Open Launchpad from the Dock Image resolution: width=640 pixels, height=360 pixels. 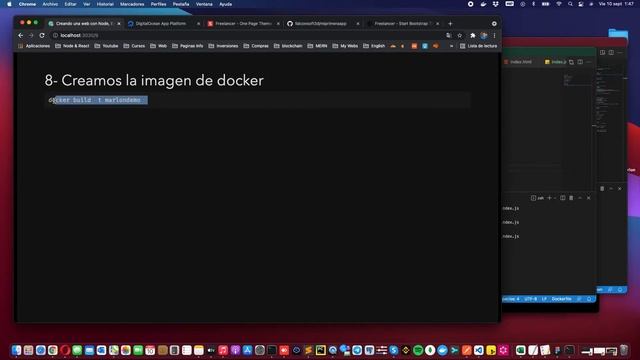coord(28,350)
